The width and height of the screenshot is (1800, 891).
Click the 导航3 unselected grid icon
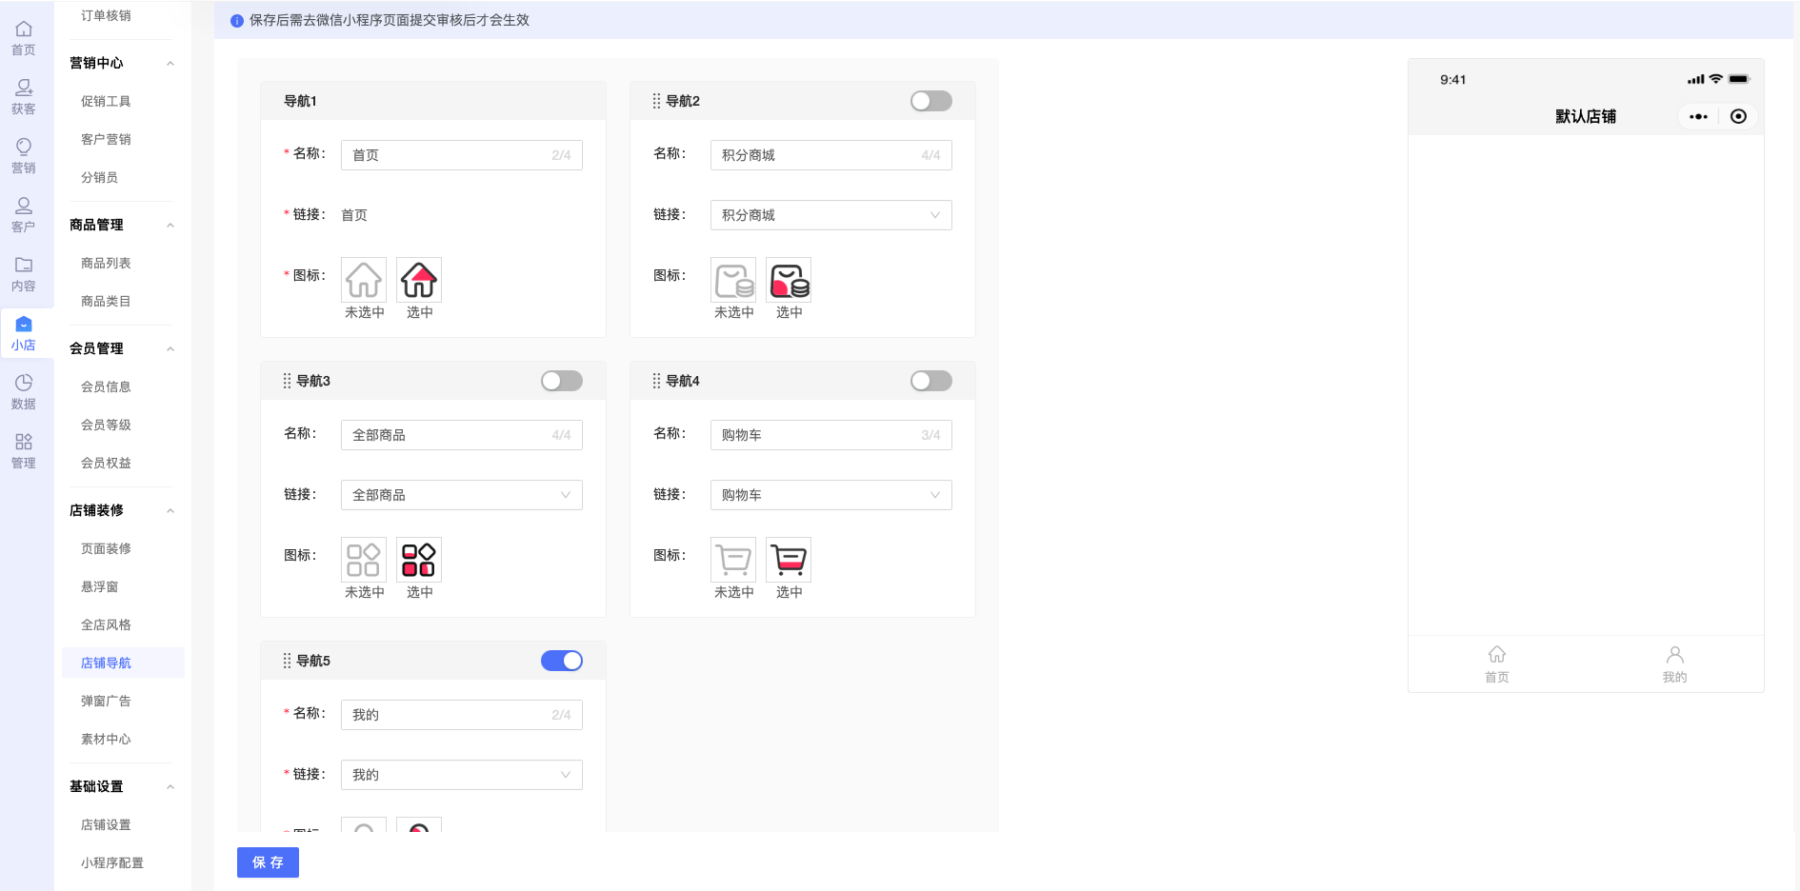point(364,560)
